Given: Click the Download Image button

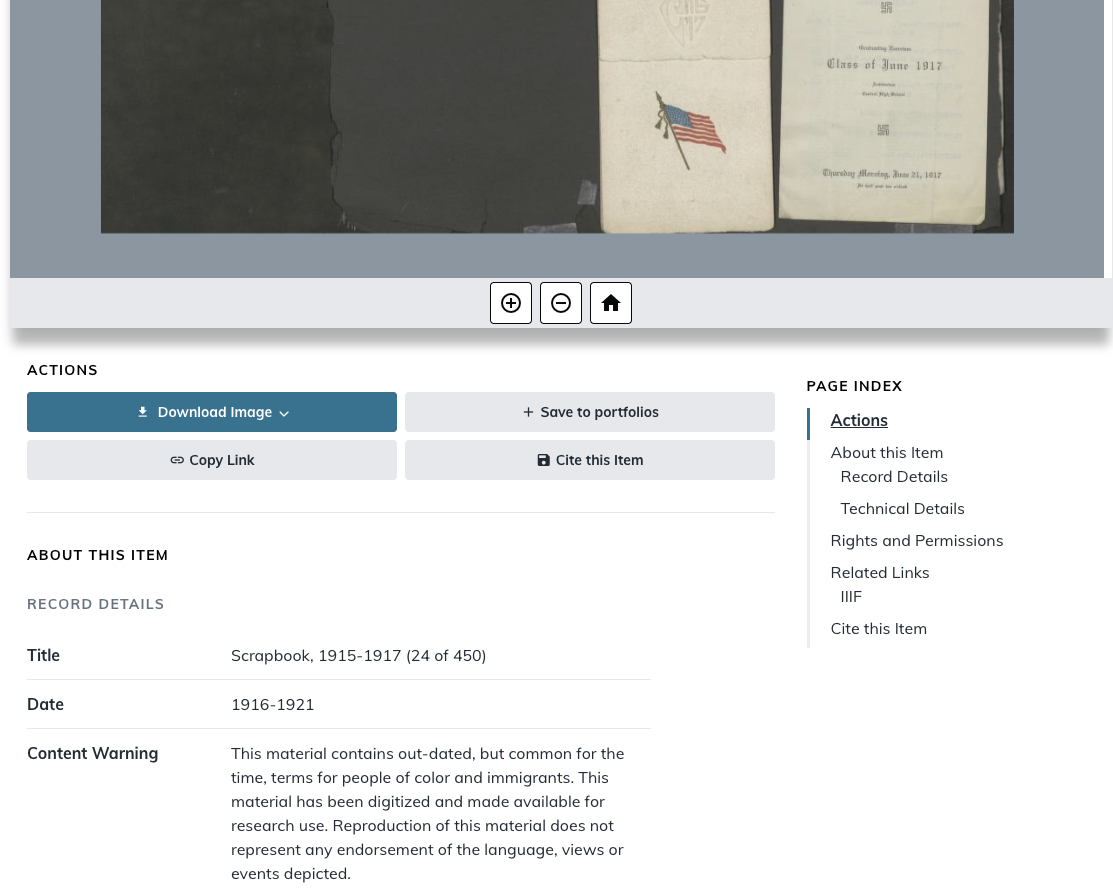Looking at the screenshot, I should tap(212, 412).
